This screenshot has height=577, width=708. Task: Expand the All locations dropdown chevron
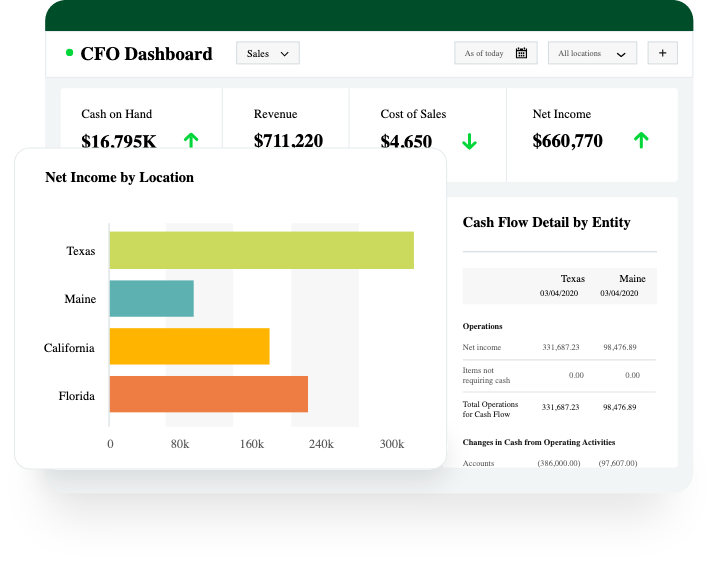[x=621, y=55]
